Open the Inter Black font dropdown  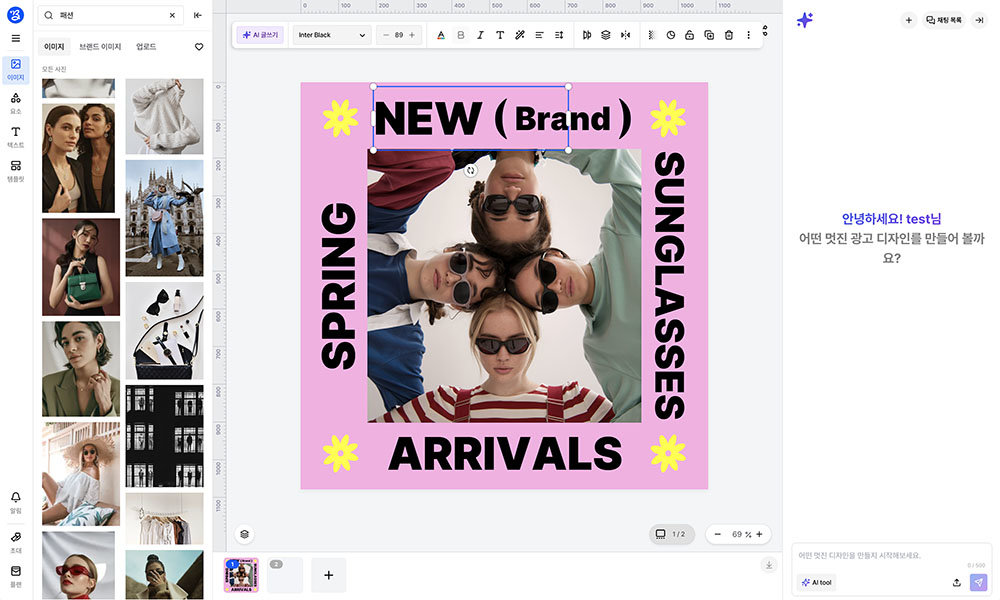(332, 35)
